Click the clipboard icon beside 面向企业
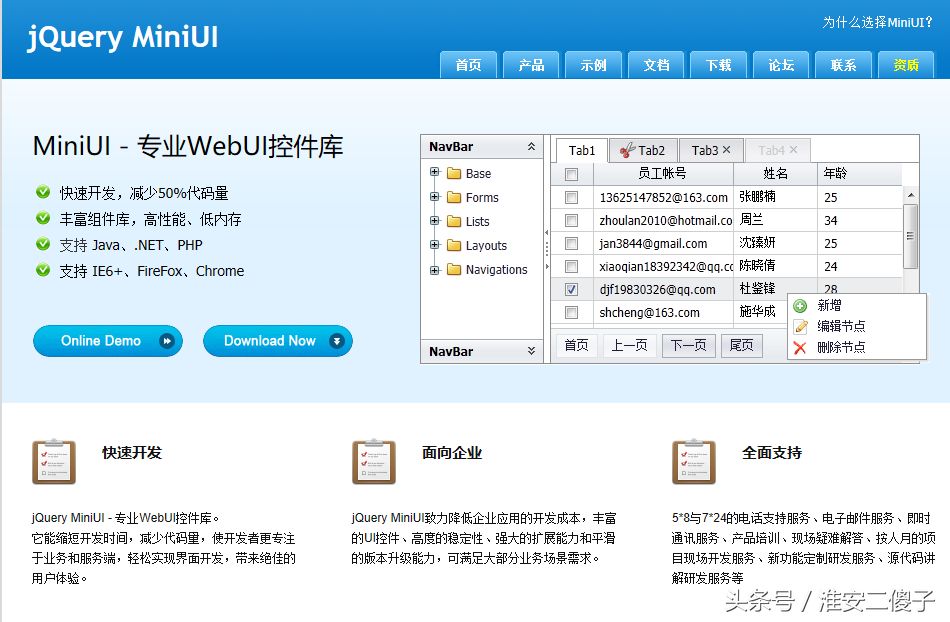The width and height of the screenshot is (950, 622). coord(374,462)
